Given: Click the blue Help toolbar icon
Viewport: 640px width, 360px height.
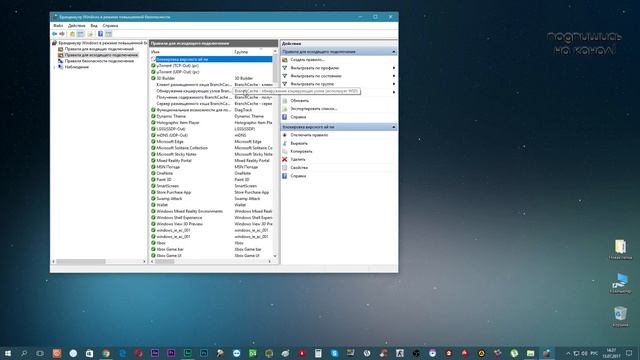Looking at the screenshot, I should pos(100,34).
